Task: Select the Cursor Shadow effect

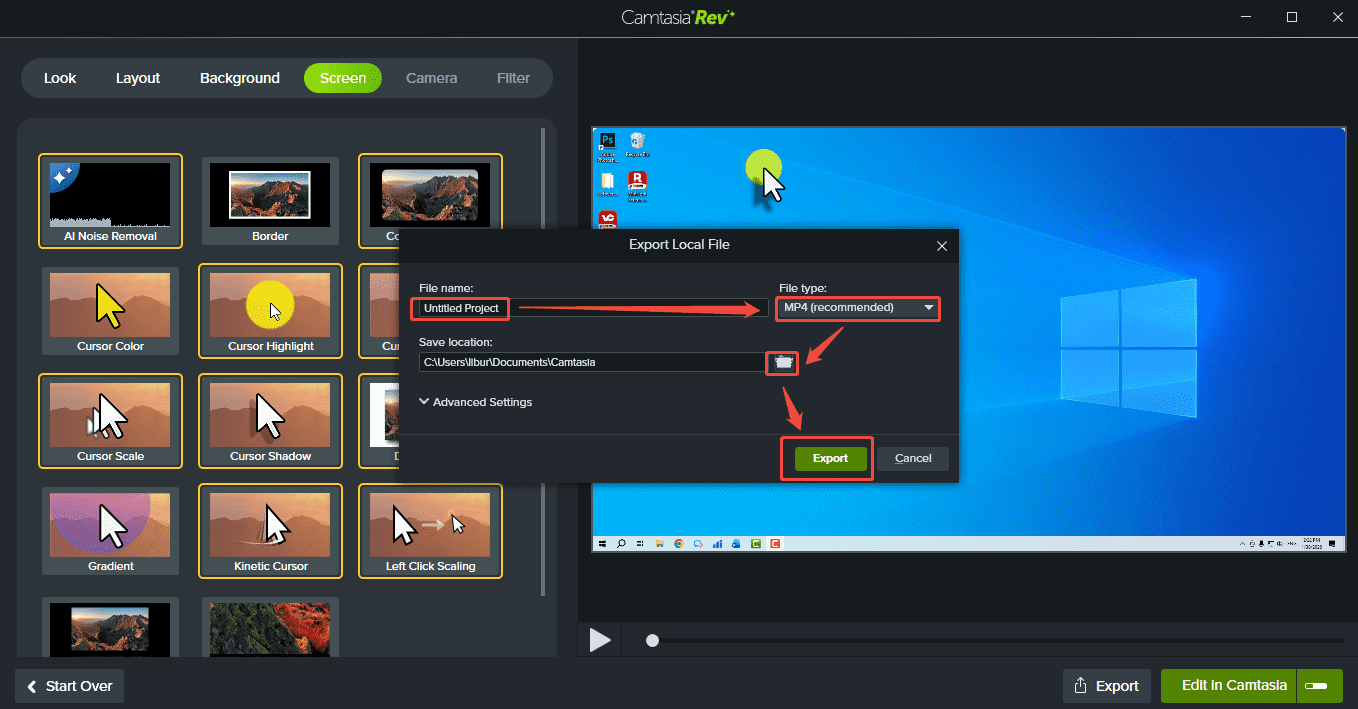Action: [x=270, y=421]
